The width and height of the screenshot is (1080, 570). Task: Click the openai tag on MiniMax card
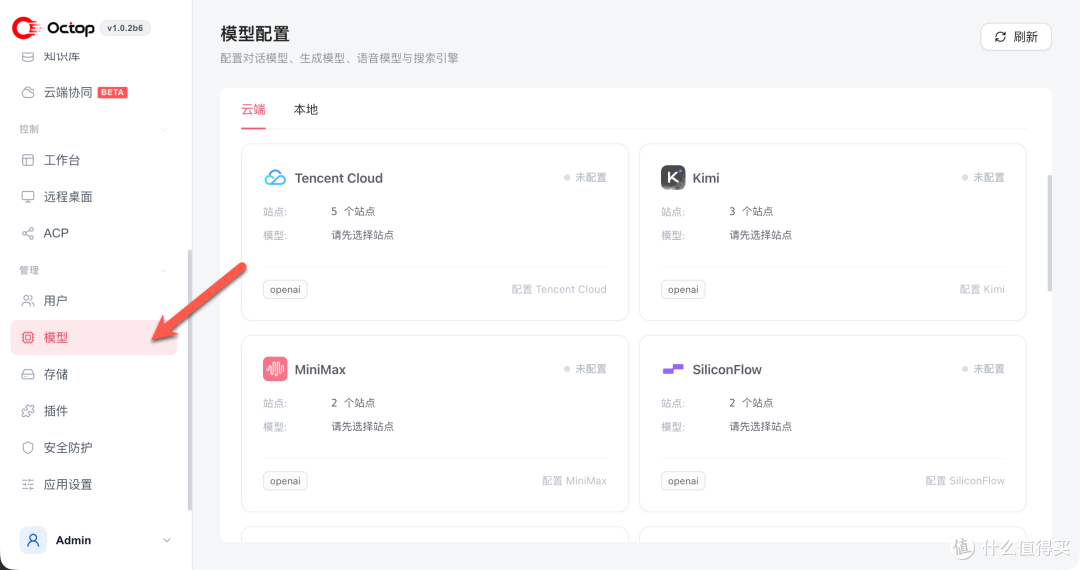[285, 481]
